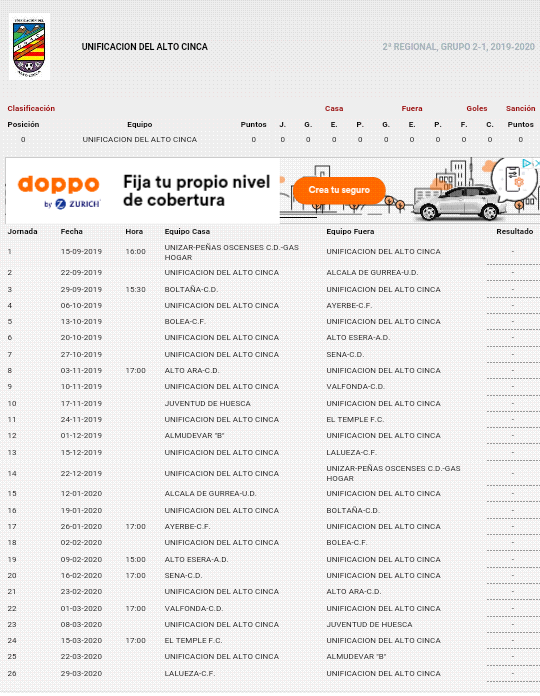Open VALFONDA-C.D. away team in jornada 9
This screenshot has width=540, height=696.
pos(355,387)
